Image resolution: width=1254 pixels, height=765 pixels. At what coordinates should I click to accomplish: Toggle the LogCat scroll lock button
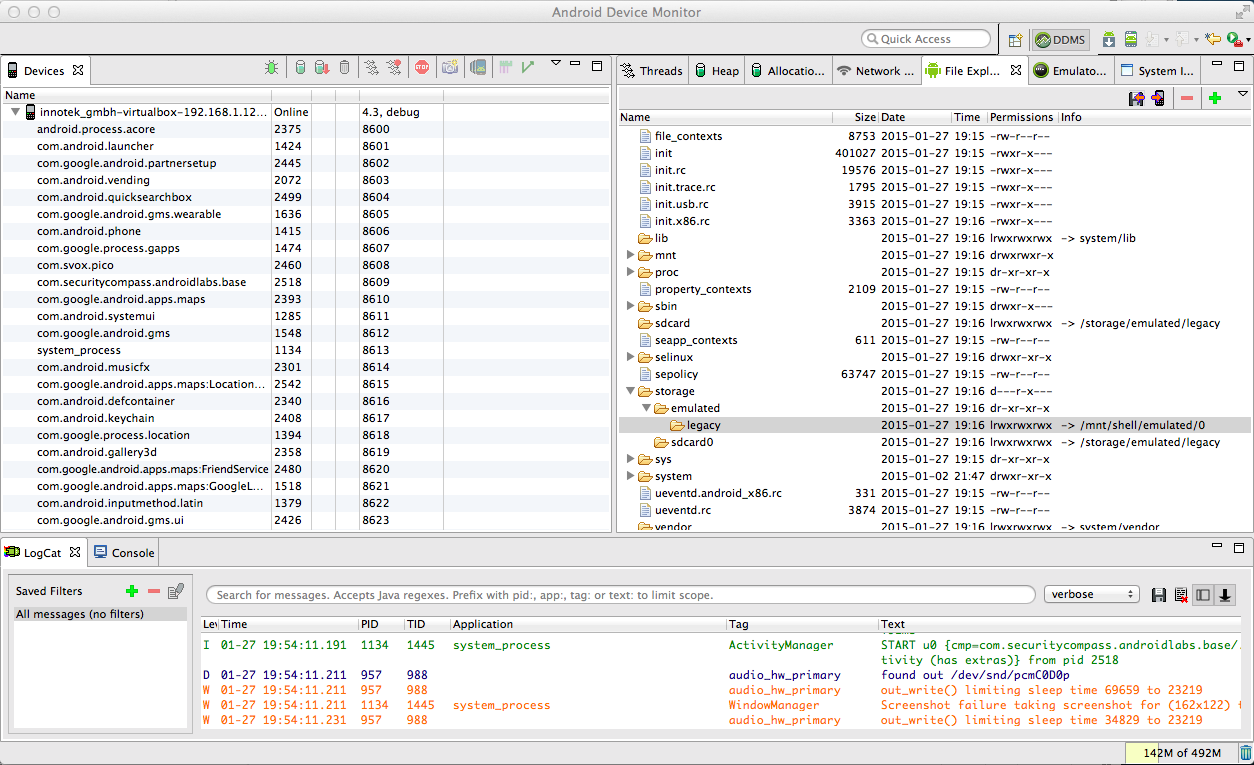(1225, 595)
